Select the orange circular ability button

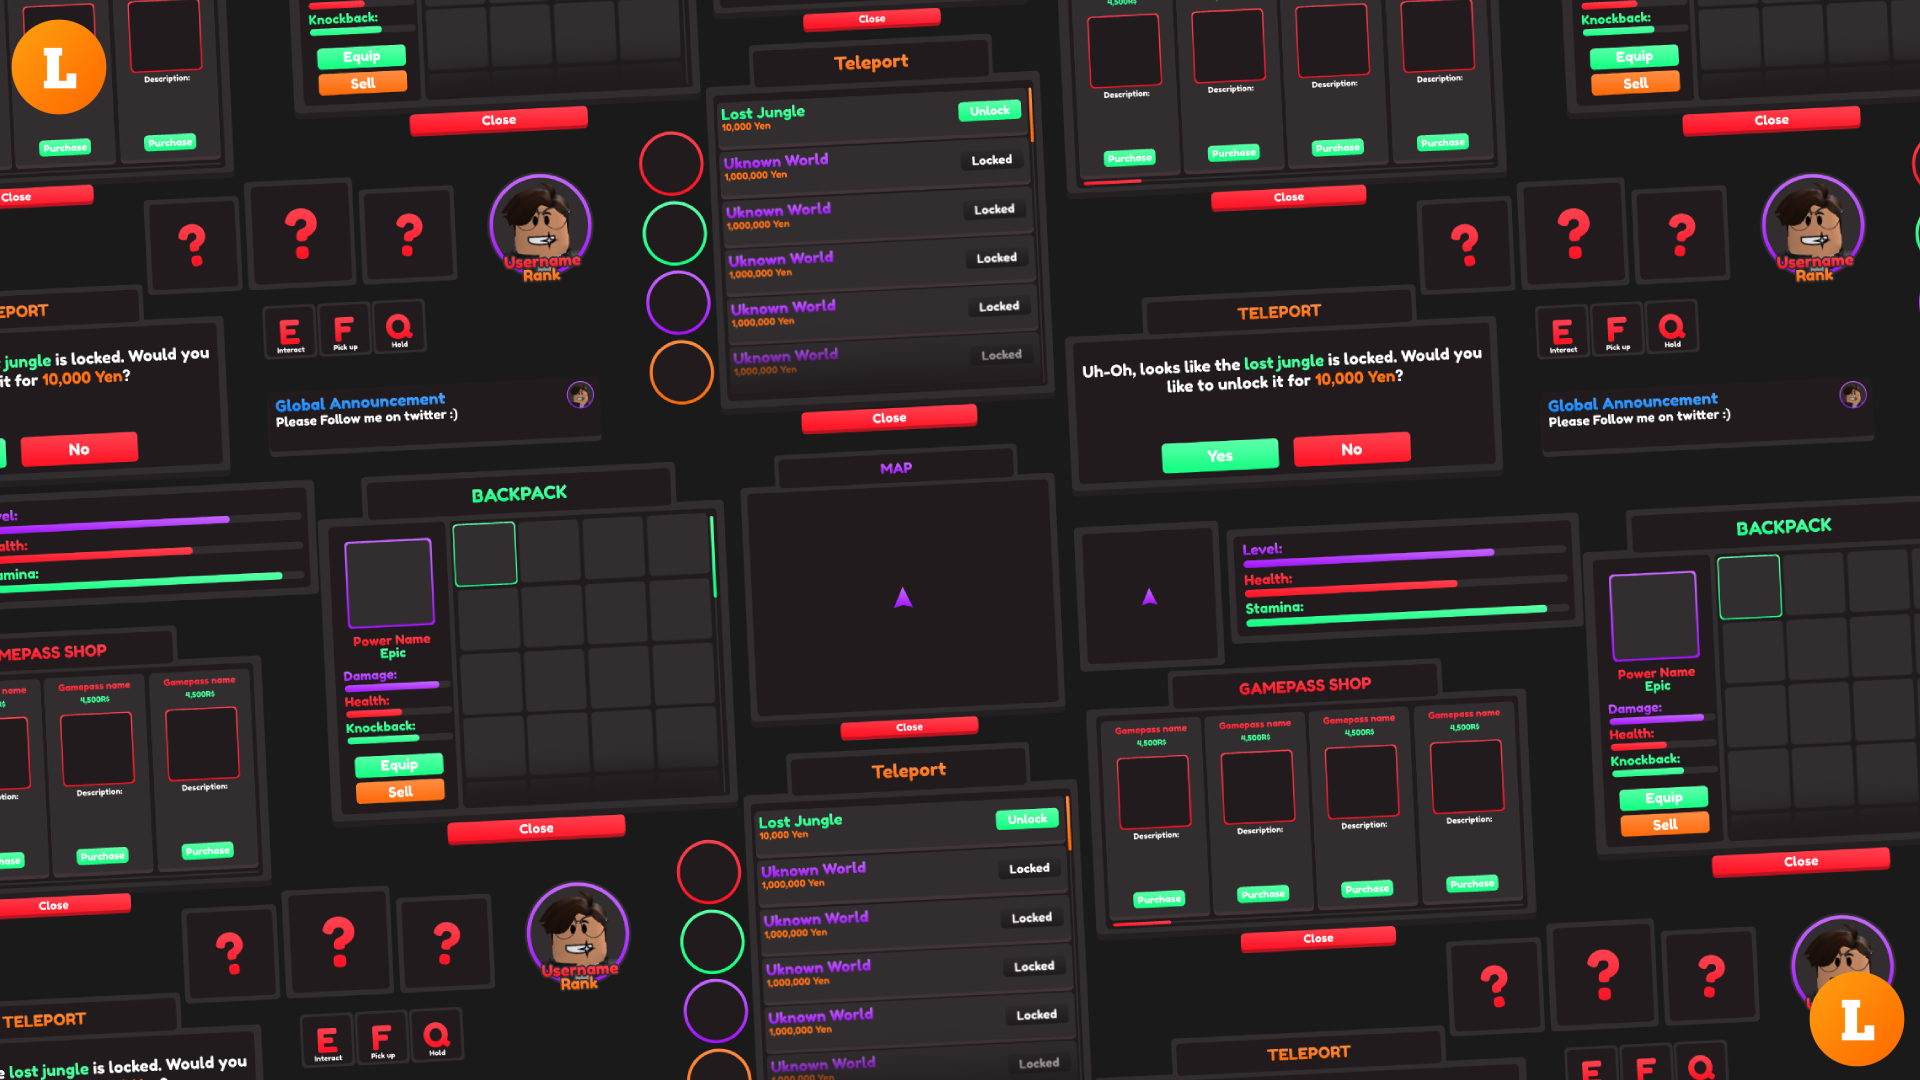(x=681, y=372)
